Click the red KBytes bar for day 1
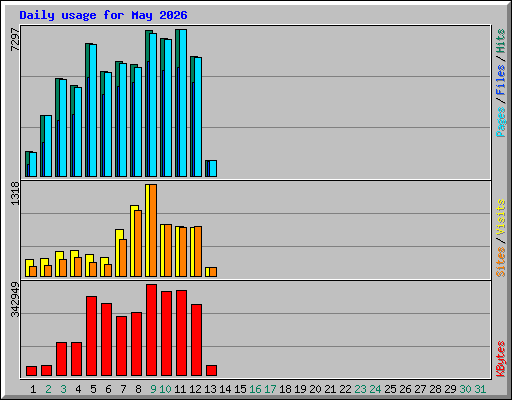 [x=31, y=371]
